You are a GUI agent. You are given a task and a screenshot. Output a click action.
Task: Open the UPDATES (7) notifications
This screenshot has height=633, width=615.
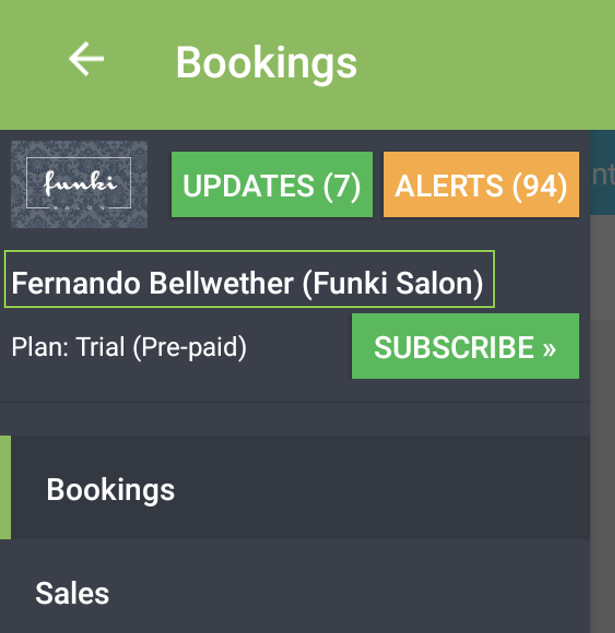272,185
